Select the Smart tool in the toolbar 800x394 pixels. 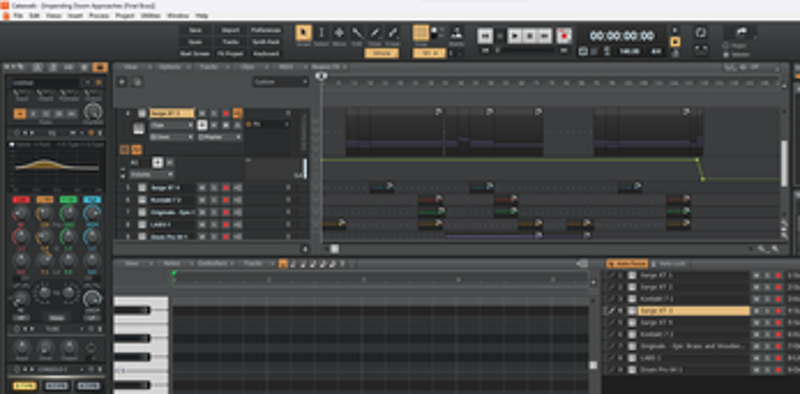pyautogui.click(x=304, y=33)
